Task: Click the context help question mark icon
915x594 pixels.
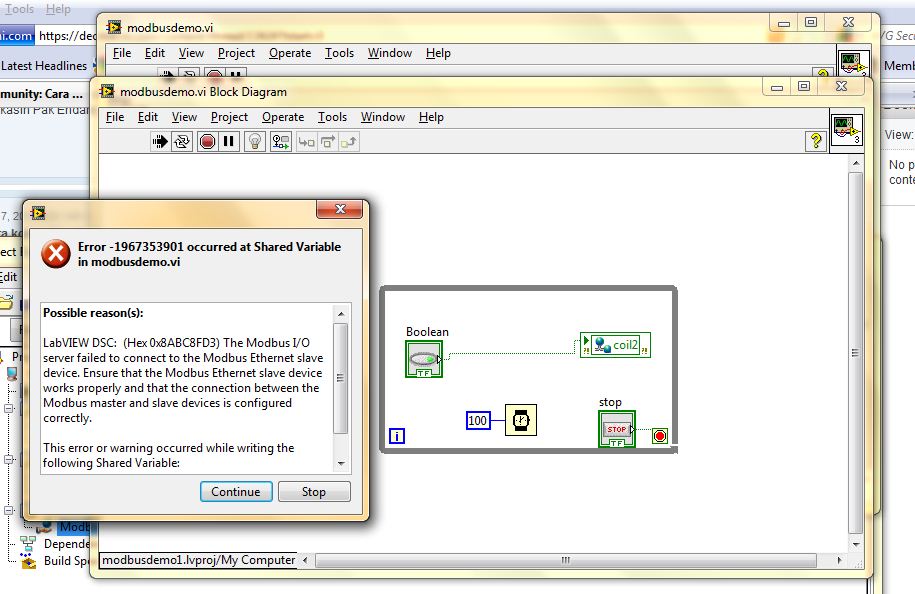Action: [817, 142]
